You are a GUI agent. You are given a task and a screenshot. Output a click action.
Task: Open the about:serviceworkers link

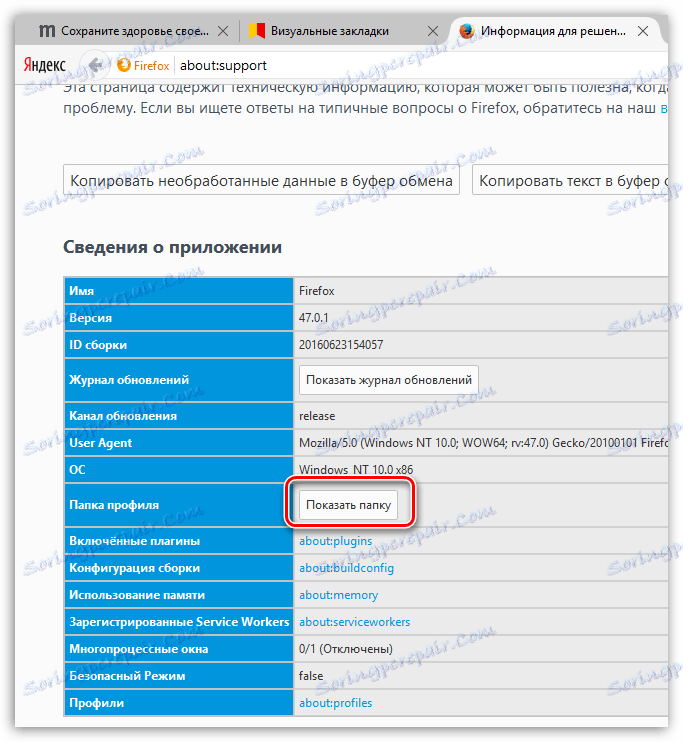point(355,622)
